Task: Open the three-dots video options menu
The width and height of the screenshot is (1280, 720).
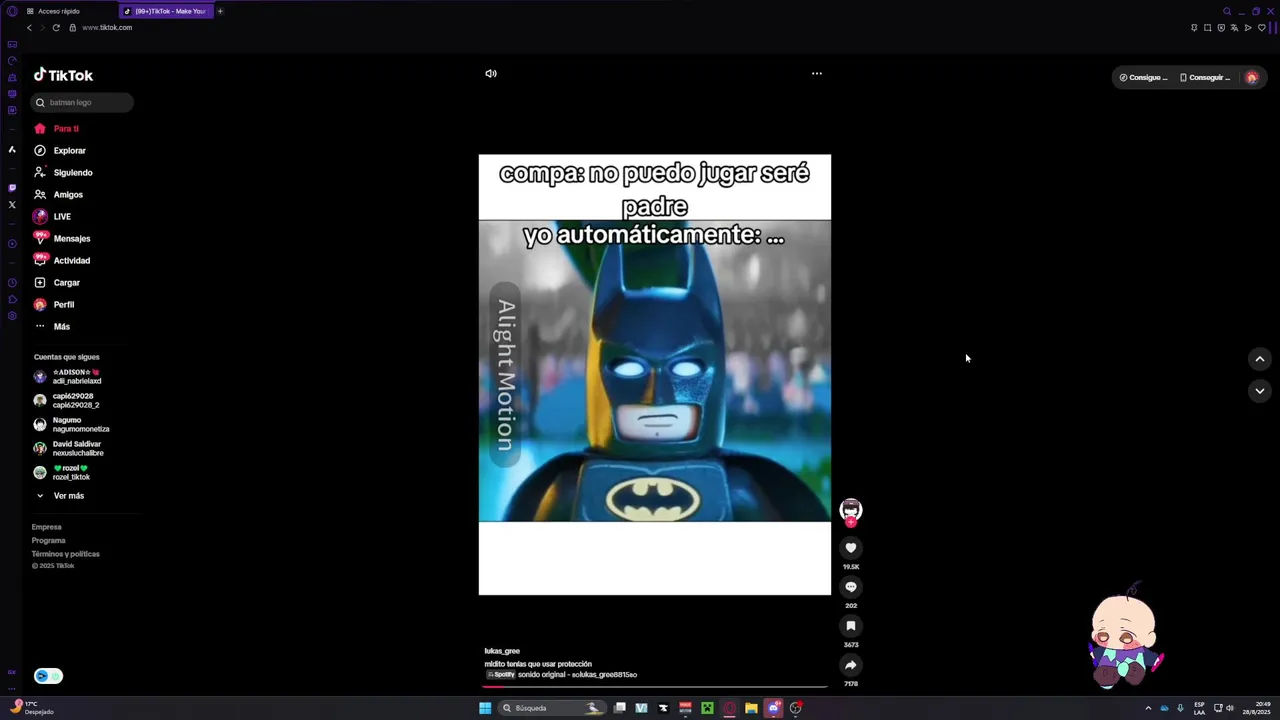Action: click(817, 73)
